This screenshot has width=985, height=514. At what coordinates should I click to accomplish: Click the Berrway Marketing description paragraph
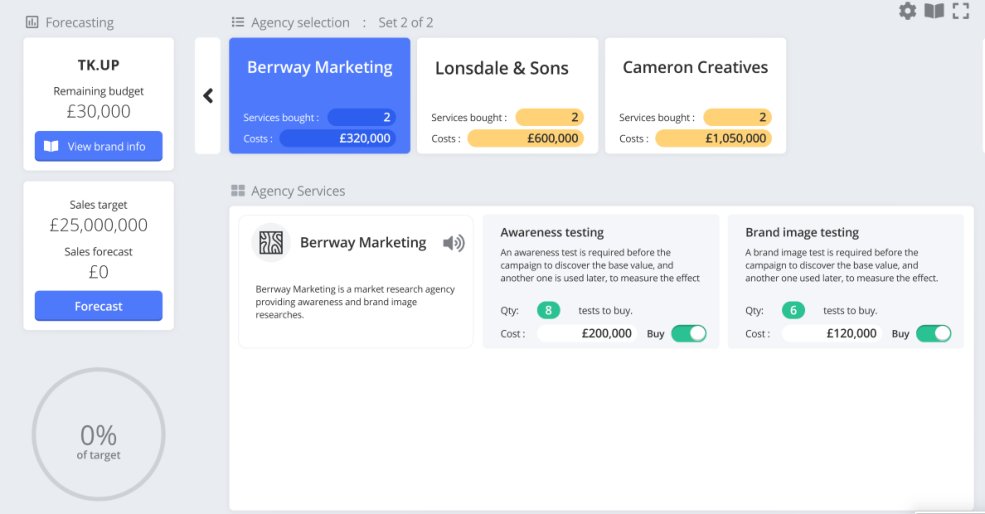click(x=355, y=302)
